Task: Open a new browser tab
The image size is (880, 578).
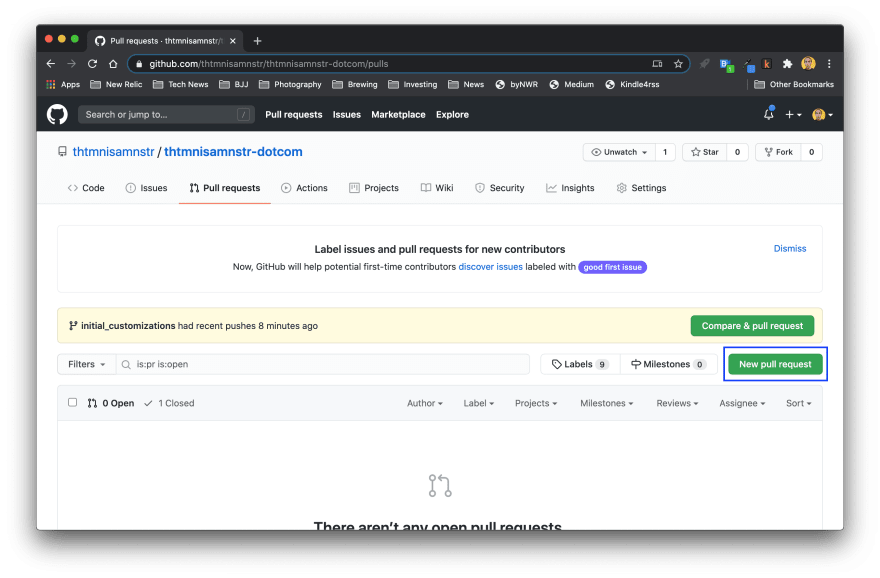Action: [257, 41]
